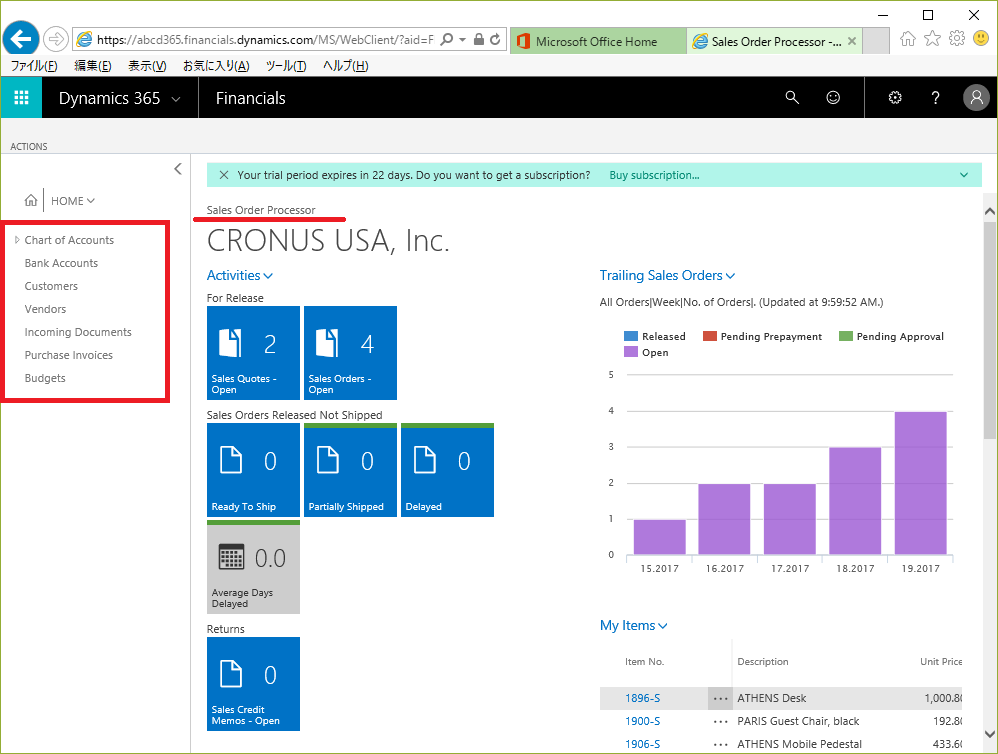Open the Sales Quotes - Open tile
The image size is (998, 754).
pyautogui.click(x=253, y=353)
